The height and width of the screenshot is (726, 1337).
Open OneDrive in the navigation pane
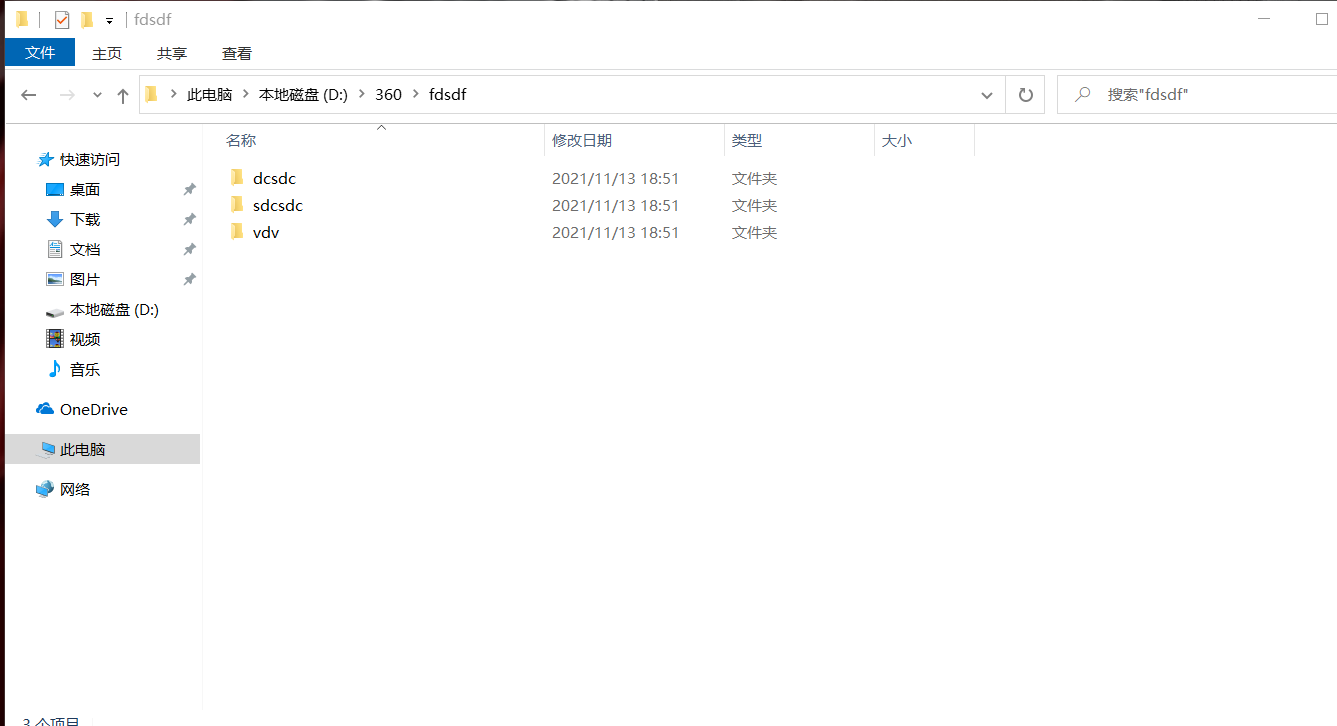click(93, 409)
